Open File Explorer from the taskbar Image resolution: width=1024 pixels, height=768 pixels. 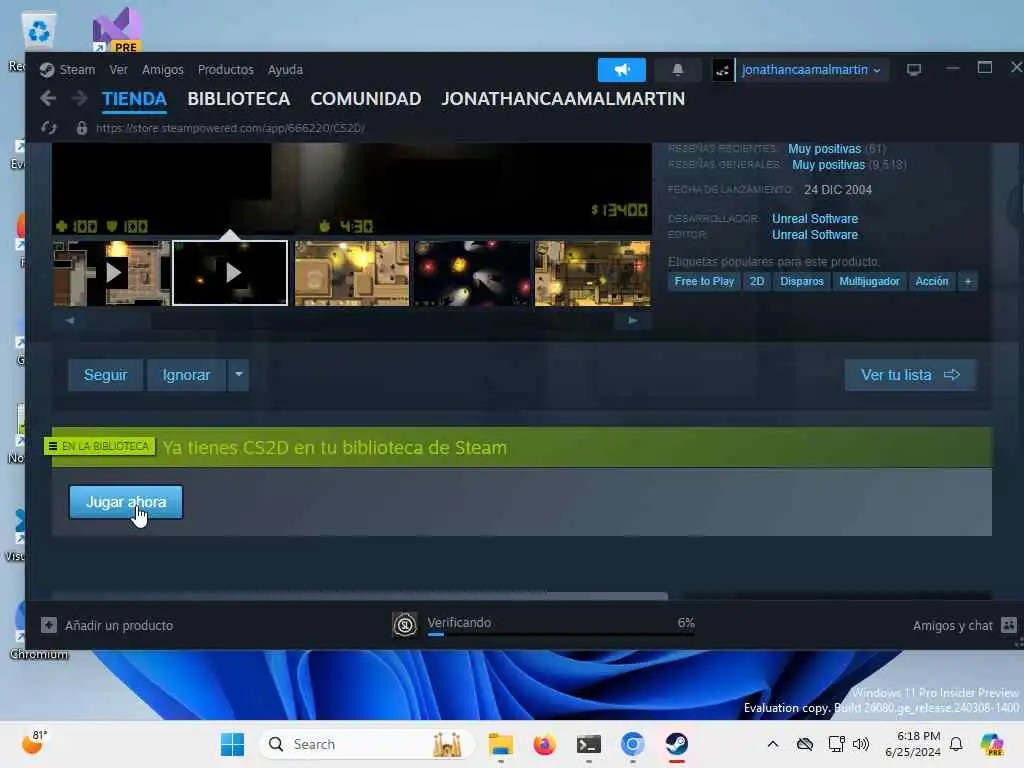tap(501, 744)
